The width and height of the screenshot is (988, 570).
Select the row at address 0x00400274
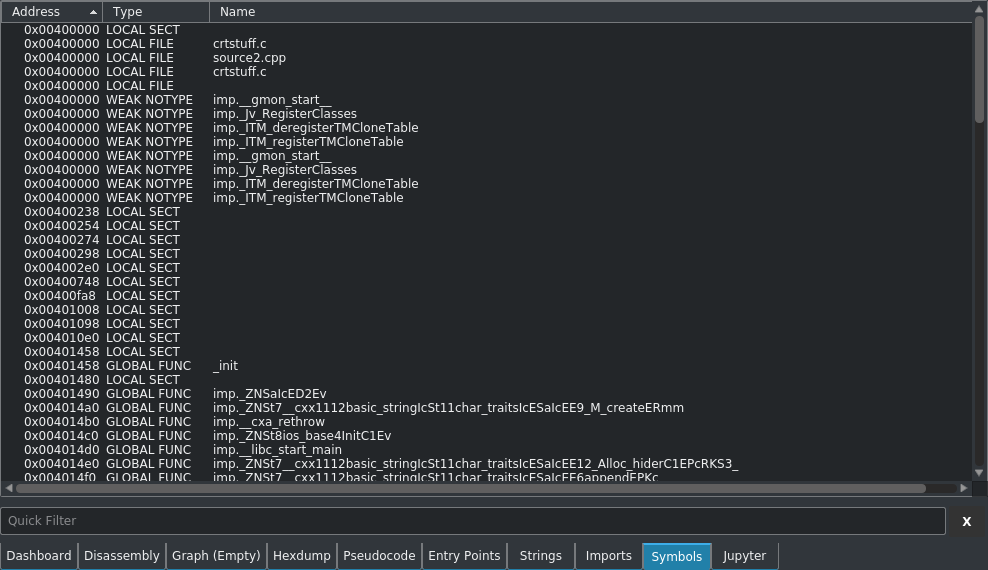[486, 240]
